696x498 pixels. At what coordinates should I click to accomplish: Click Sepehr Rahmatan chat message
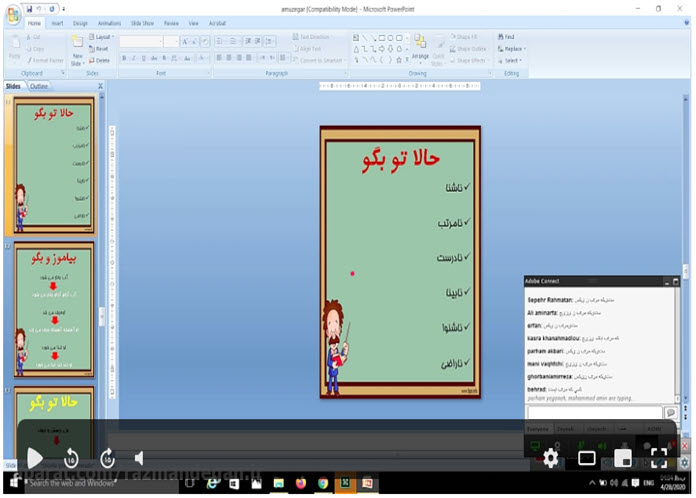571,300
